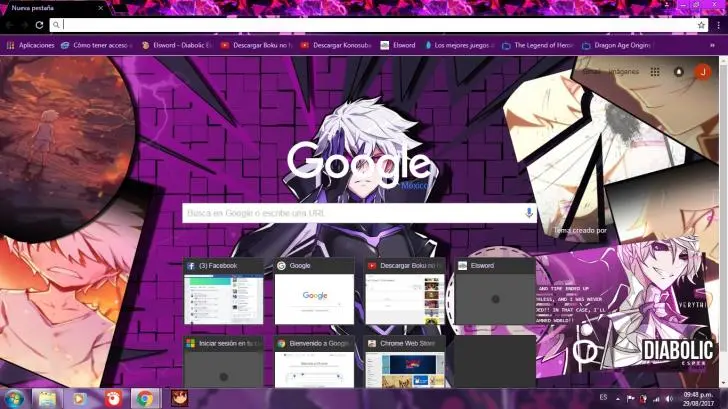
Task: Click the voice search microphone icon
Action: 529,213
